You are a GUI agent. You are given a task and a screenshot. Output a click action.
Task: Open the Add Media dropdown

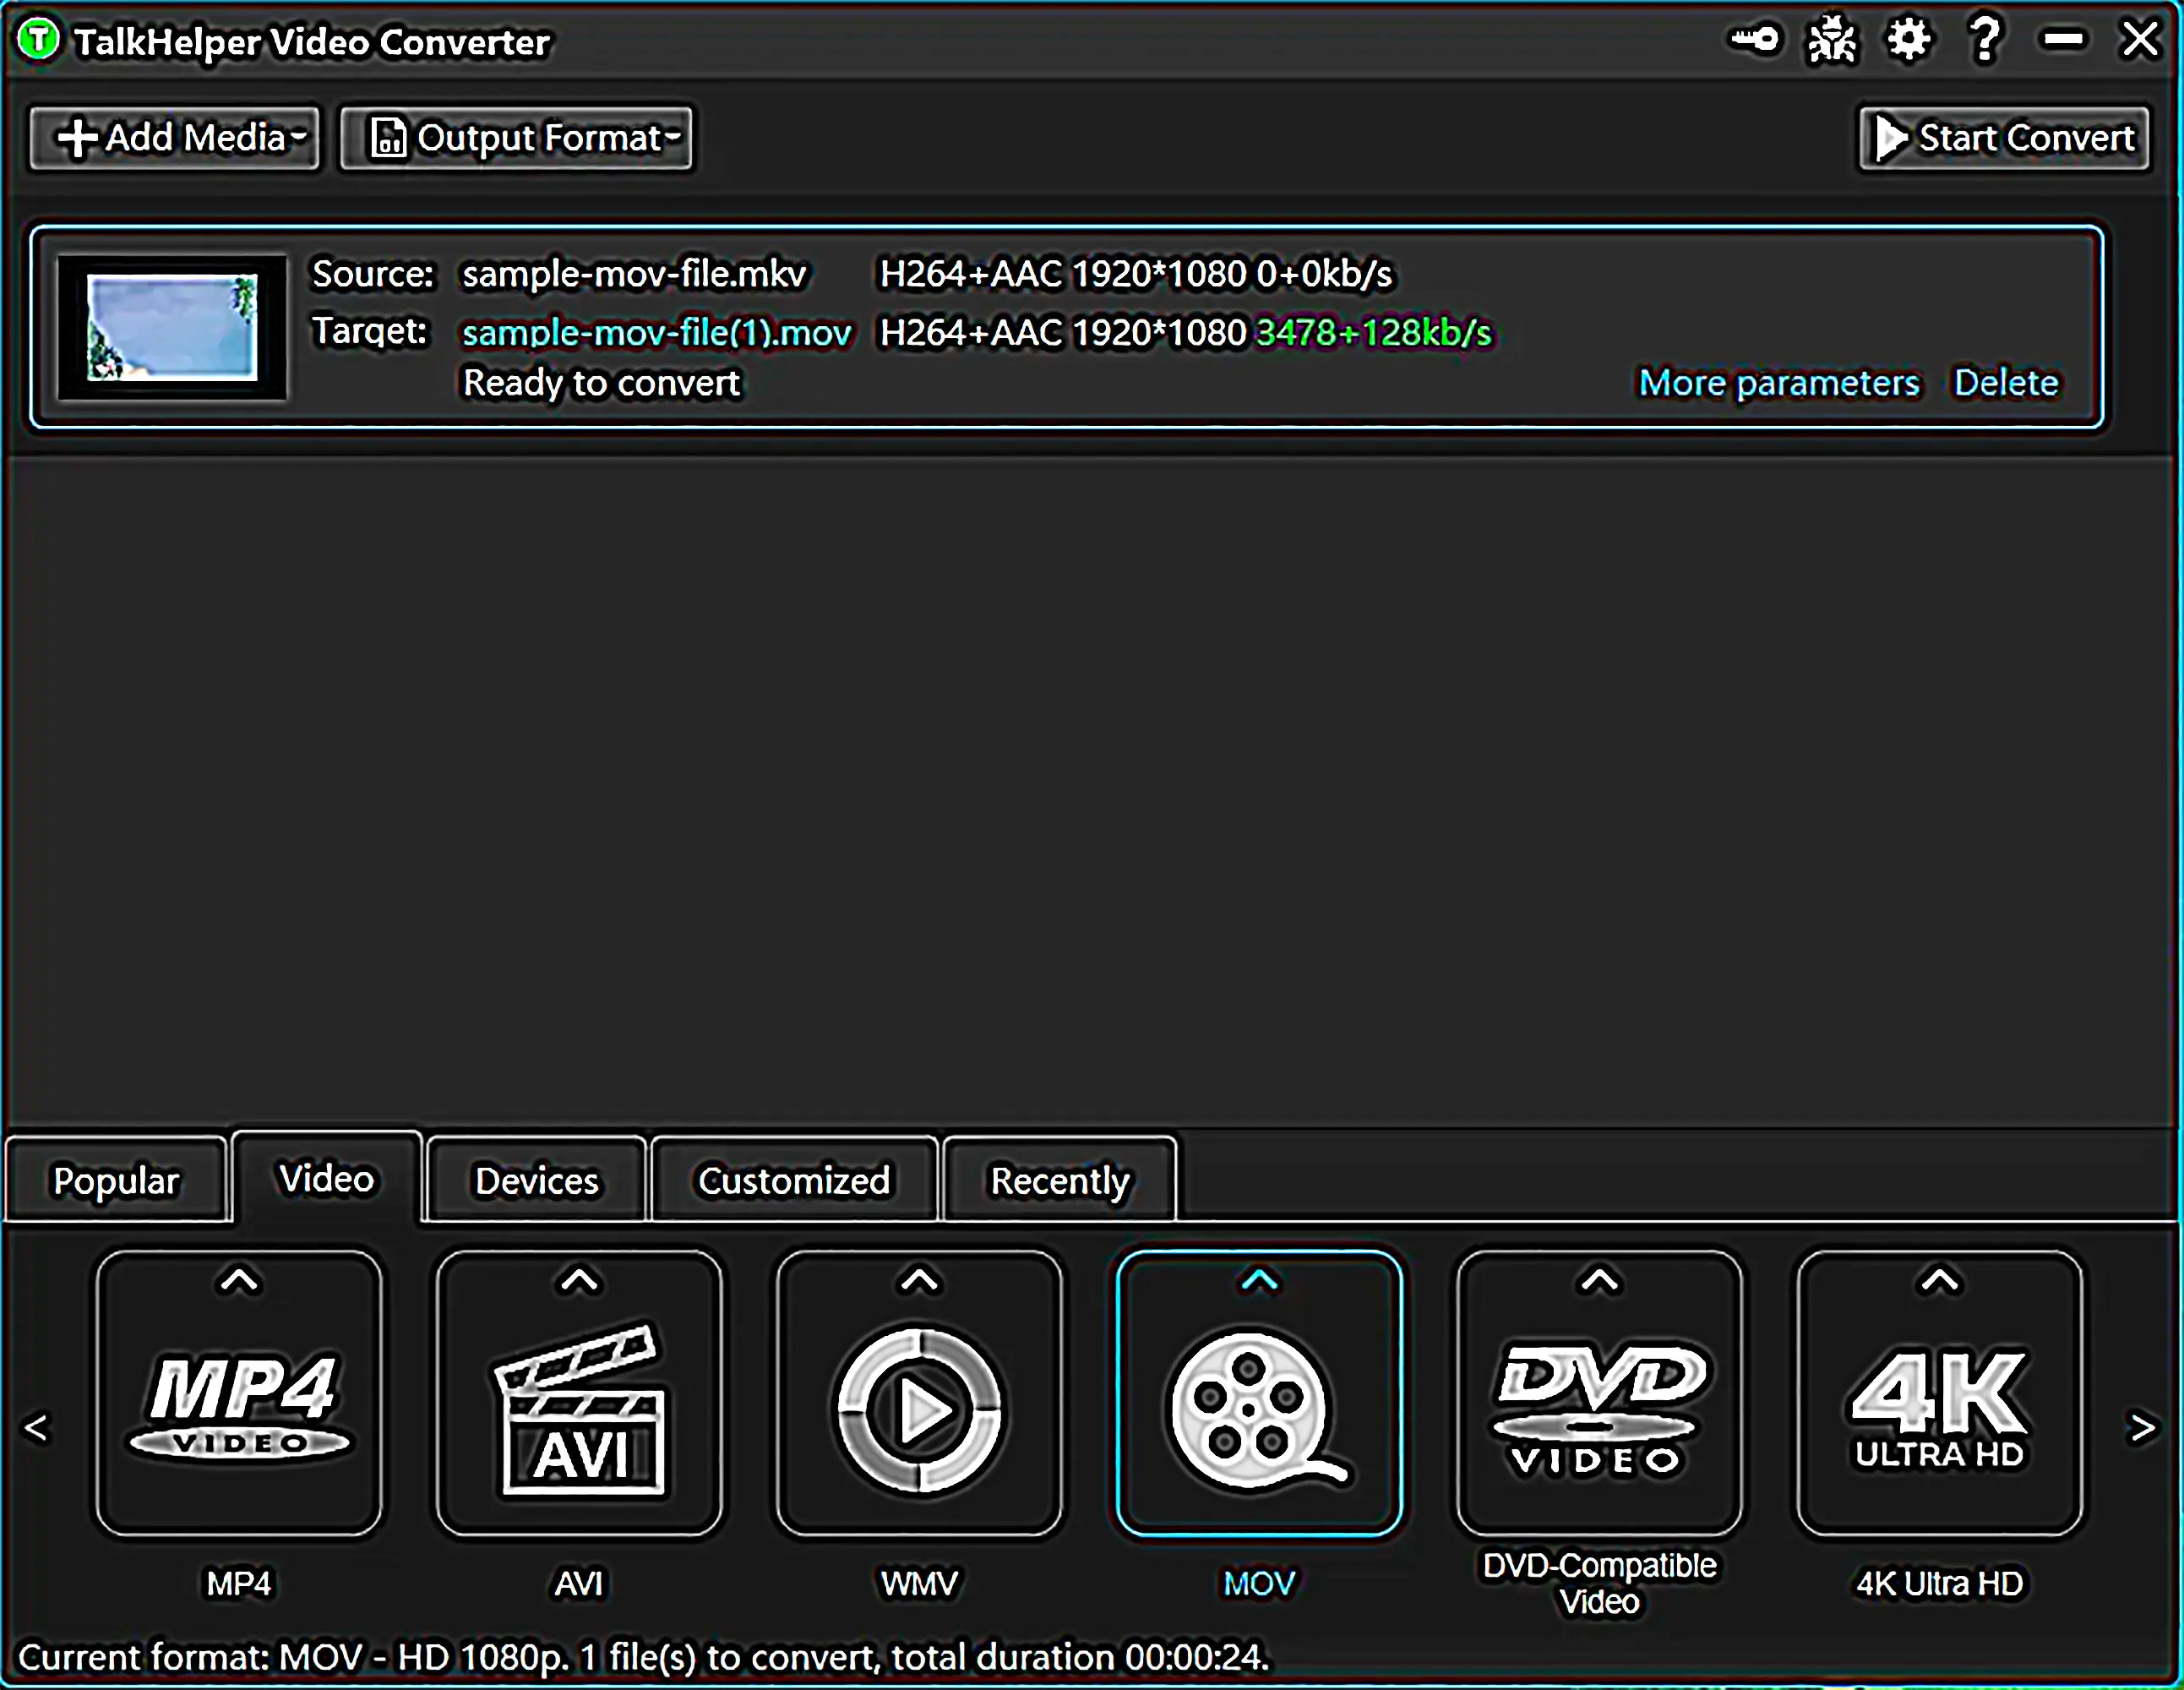(x=175, y=138)
